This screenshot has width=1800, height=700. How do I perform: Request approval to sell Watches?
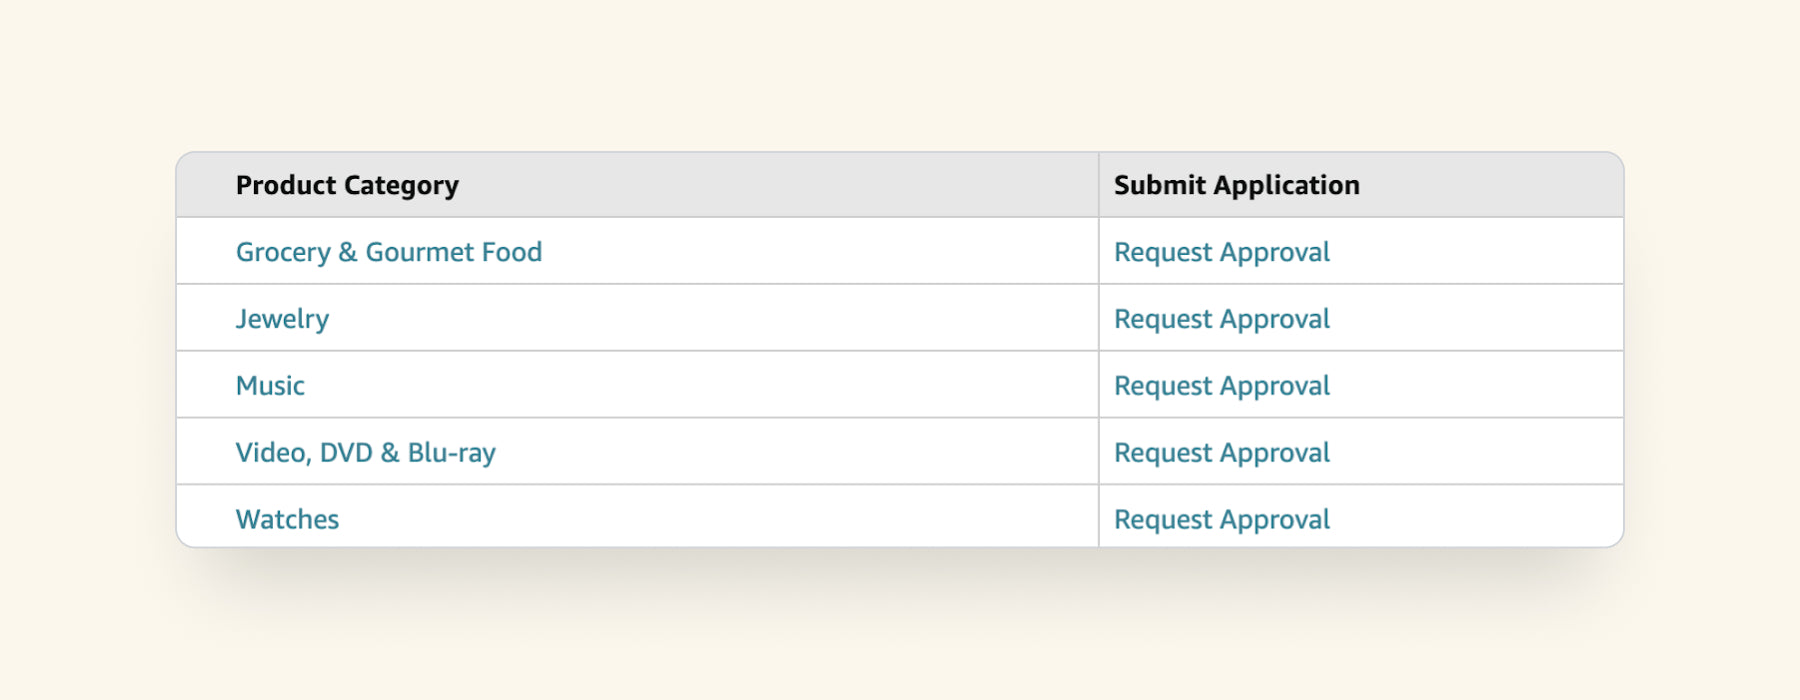coord(1221,520)
